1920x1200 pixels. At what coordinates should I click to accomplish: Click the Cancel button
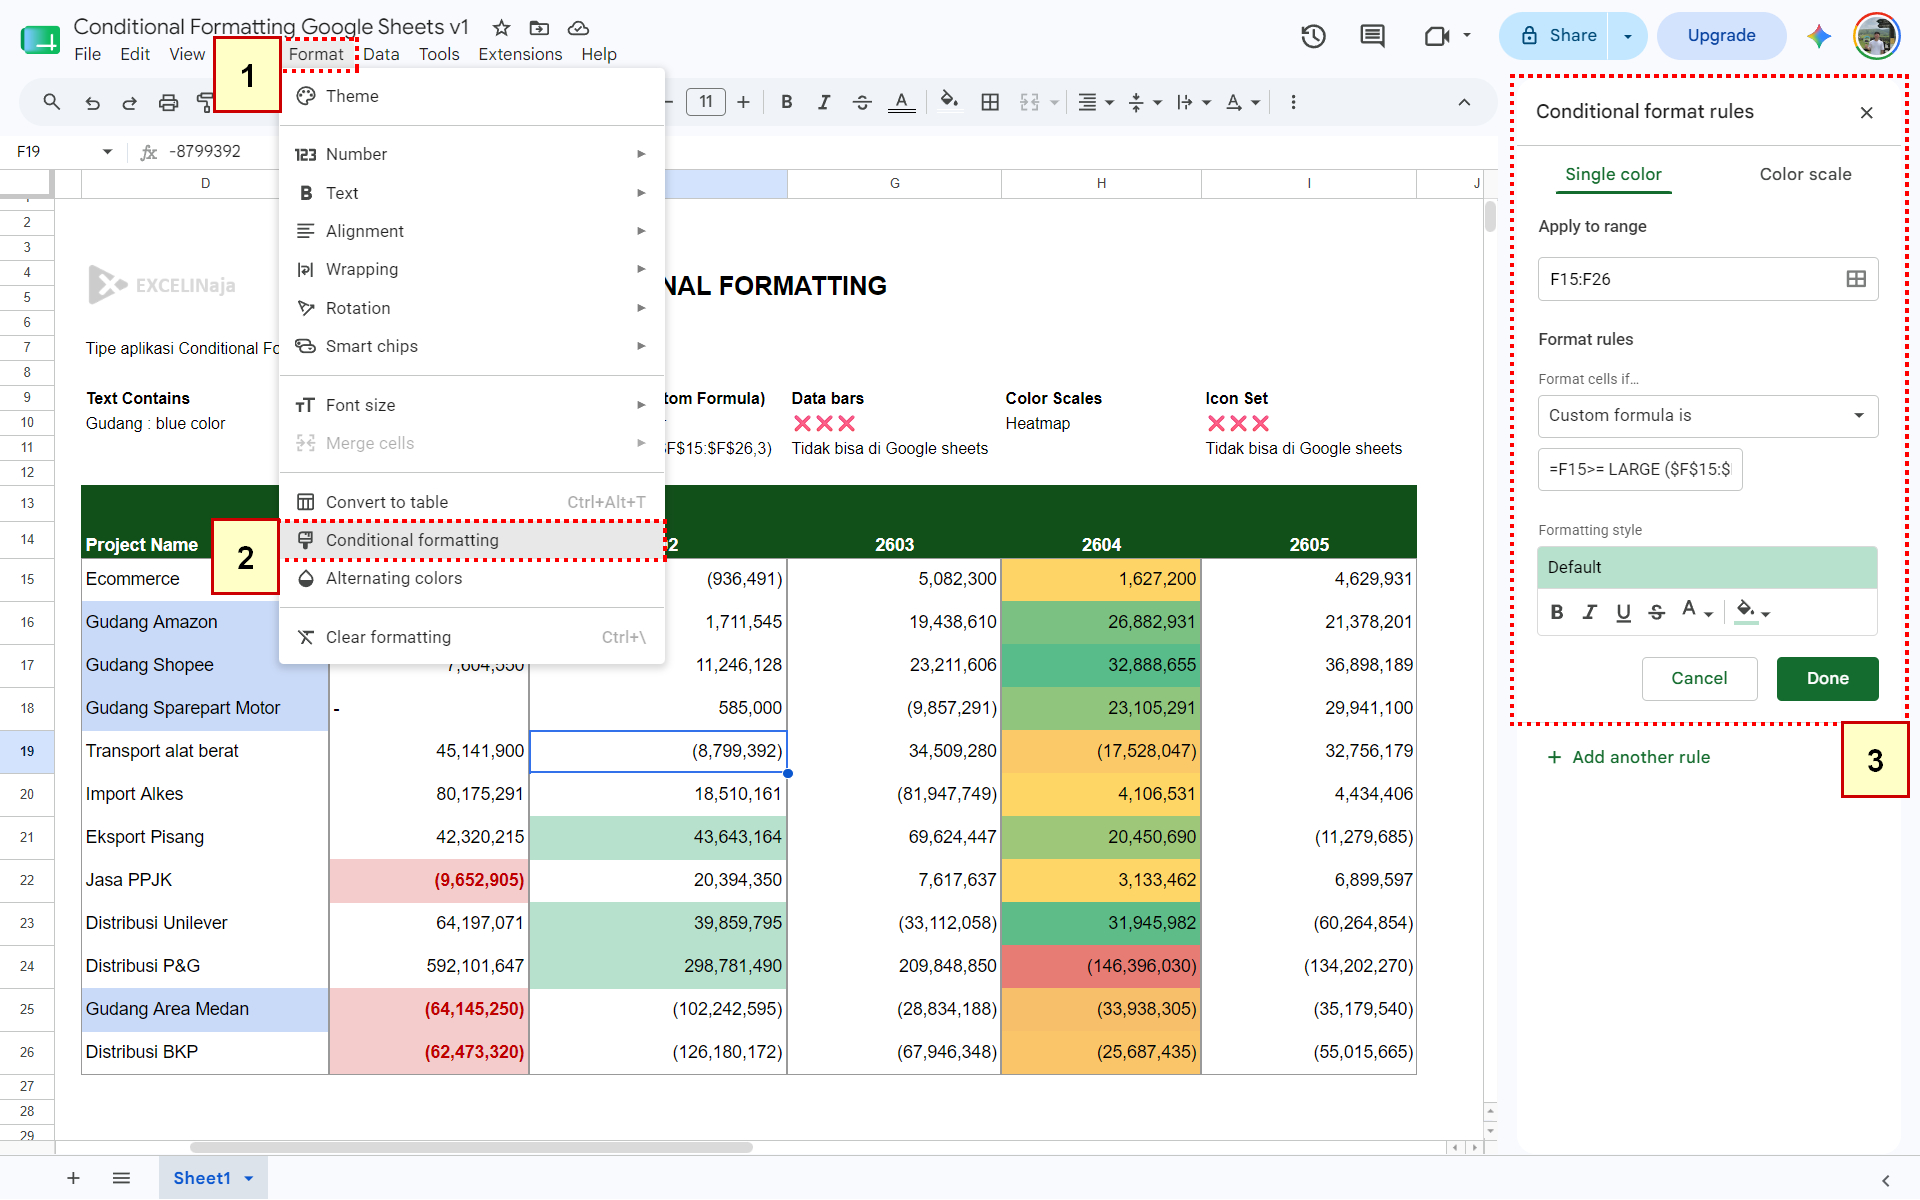(1699, 678)
